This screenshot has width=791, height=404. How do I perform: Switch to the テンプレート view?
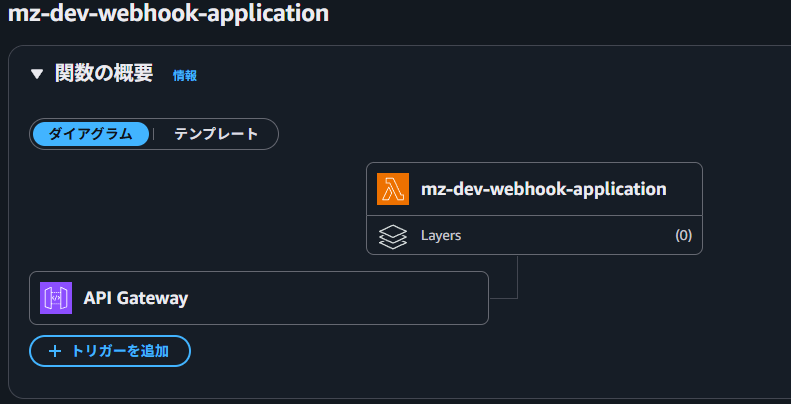[216, 134]
